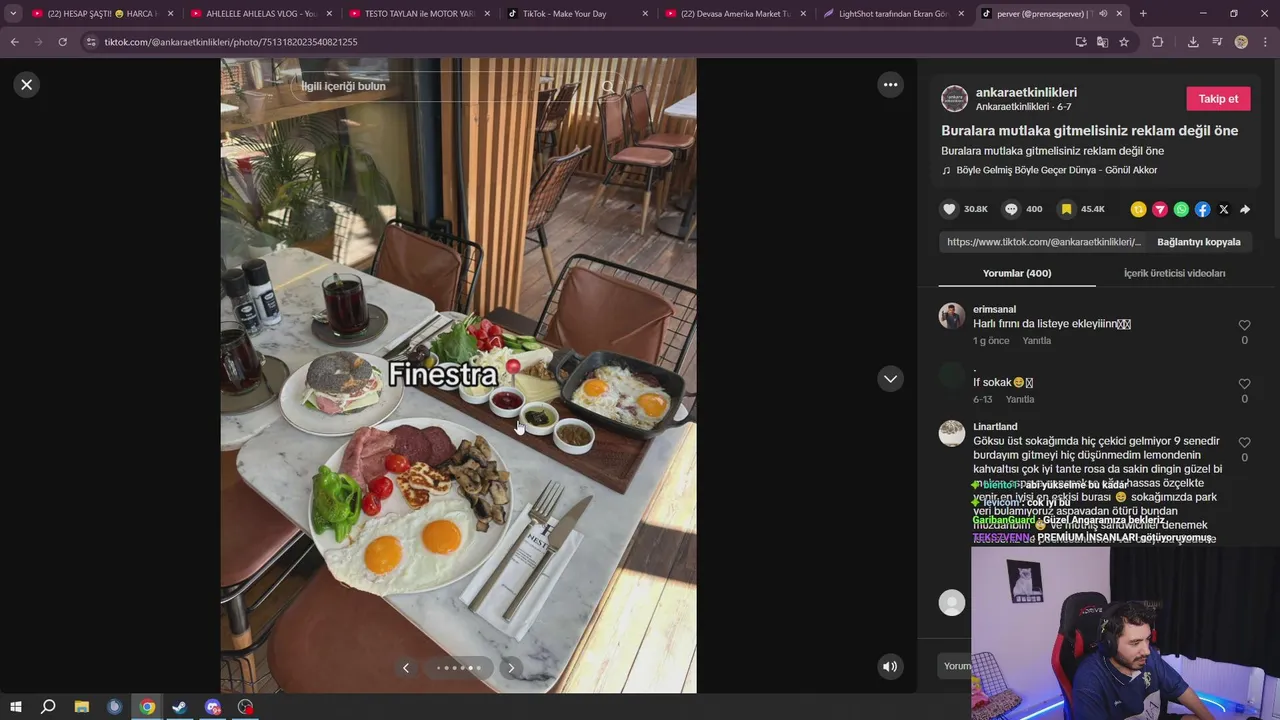Open the Chrome extensions puzzle icon

1158,42
